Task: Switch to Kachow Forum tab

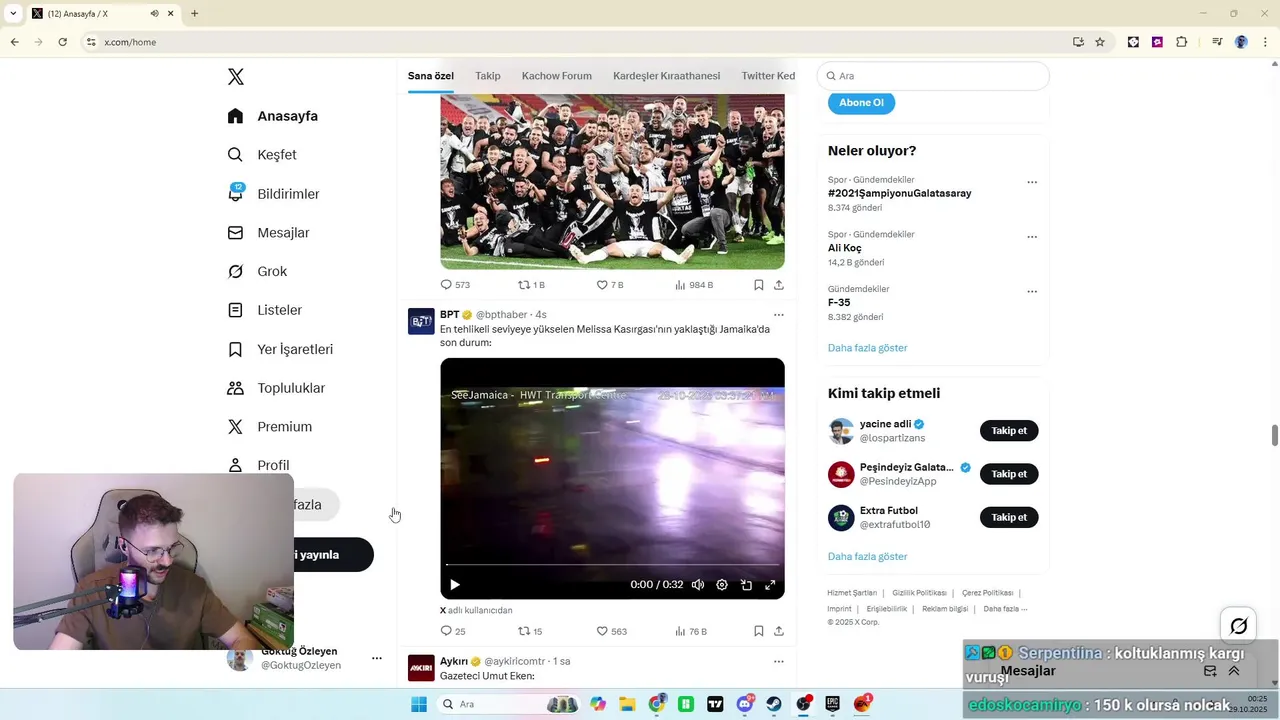Action: [557, 76]
